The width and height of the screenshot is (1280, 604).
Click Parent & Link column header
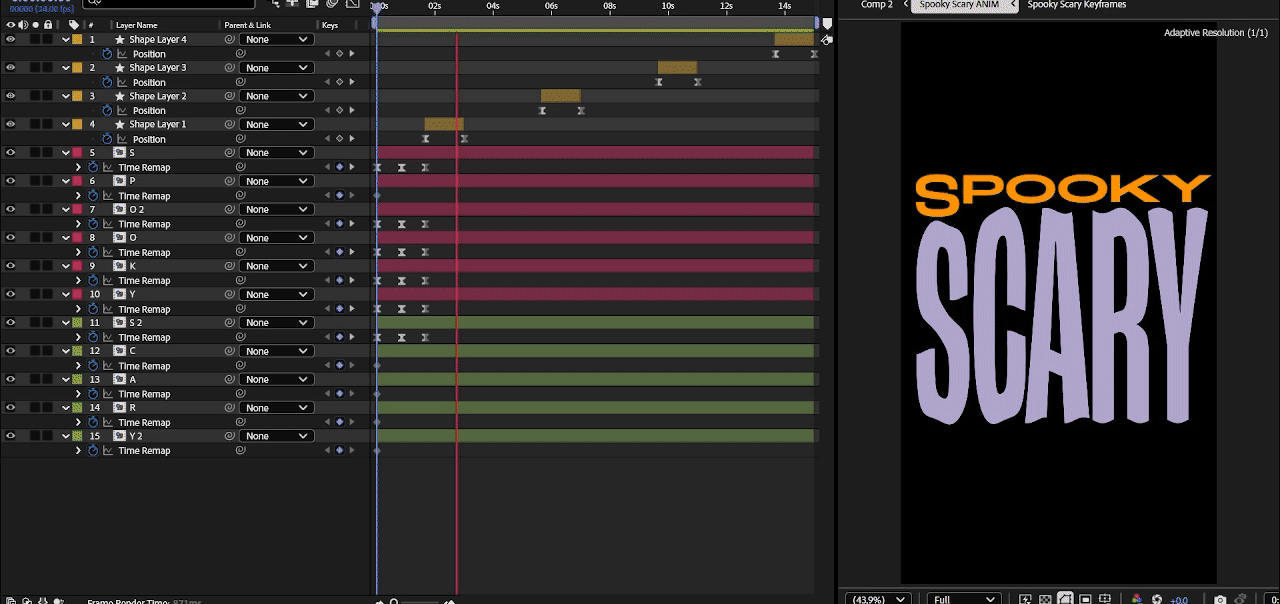[x=247, y=25]
